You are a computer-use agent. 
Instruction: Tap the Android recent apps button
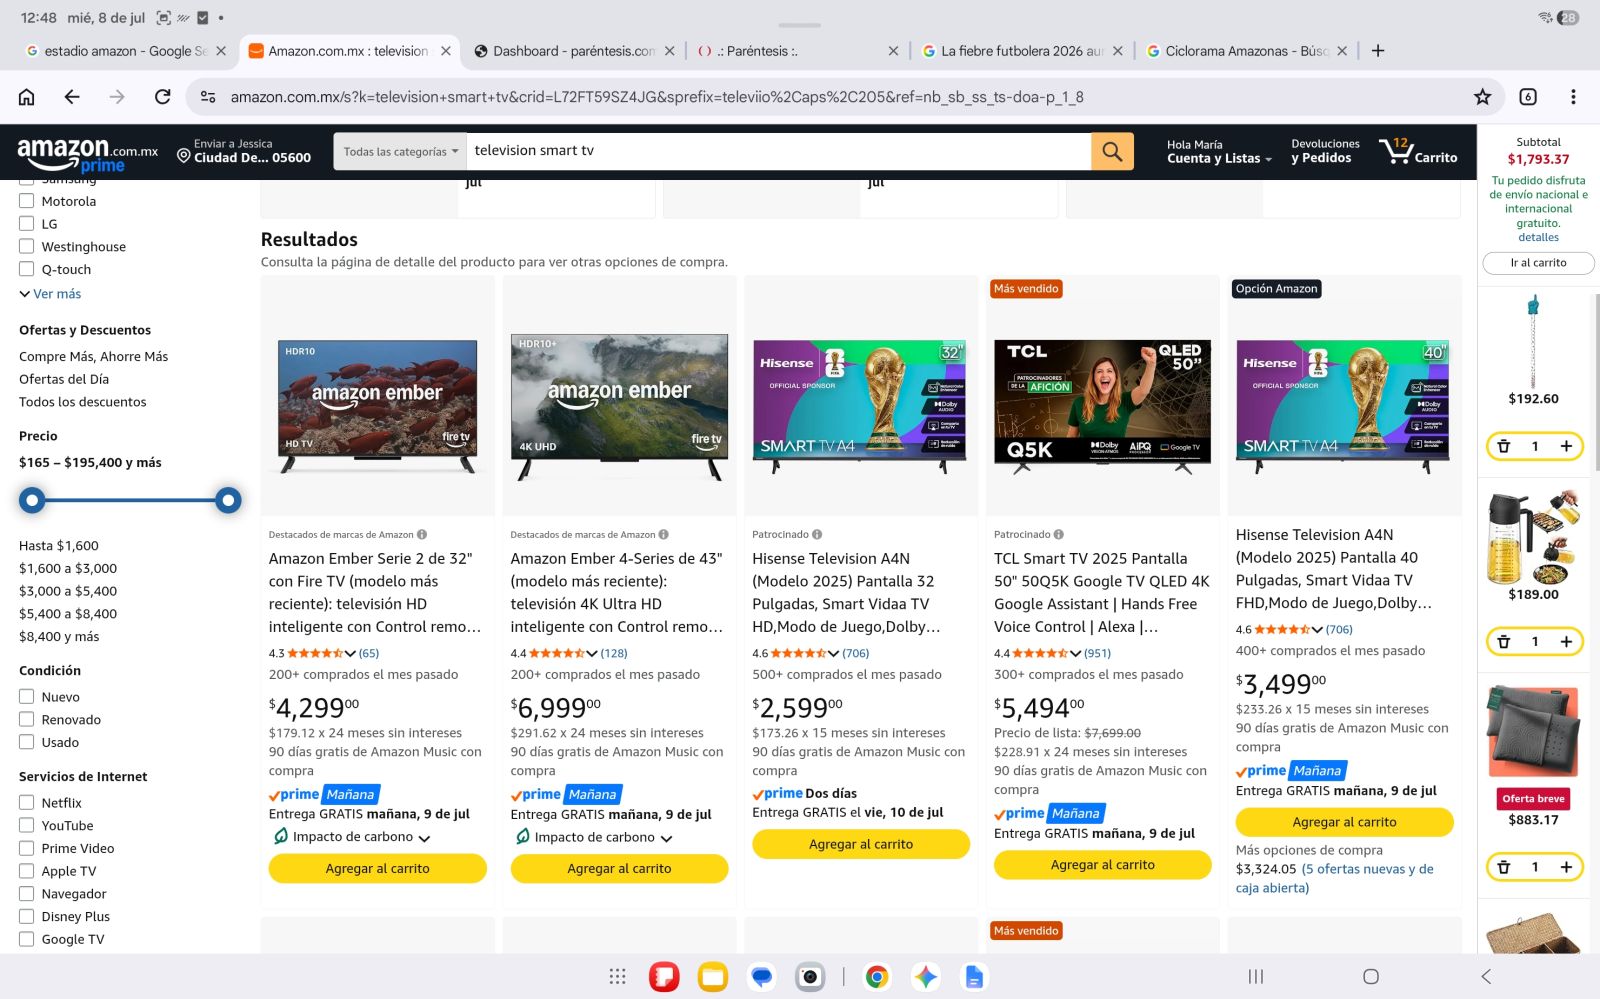[1256, 977]
